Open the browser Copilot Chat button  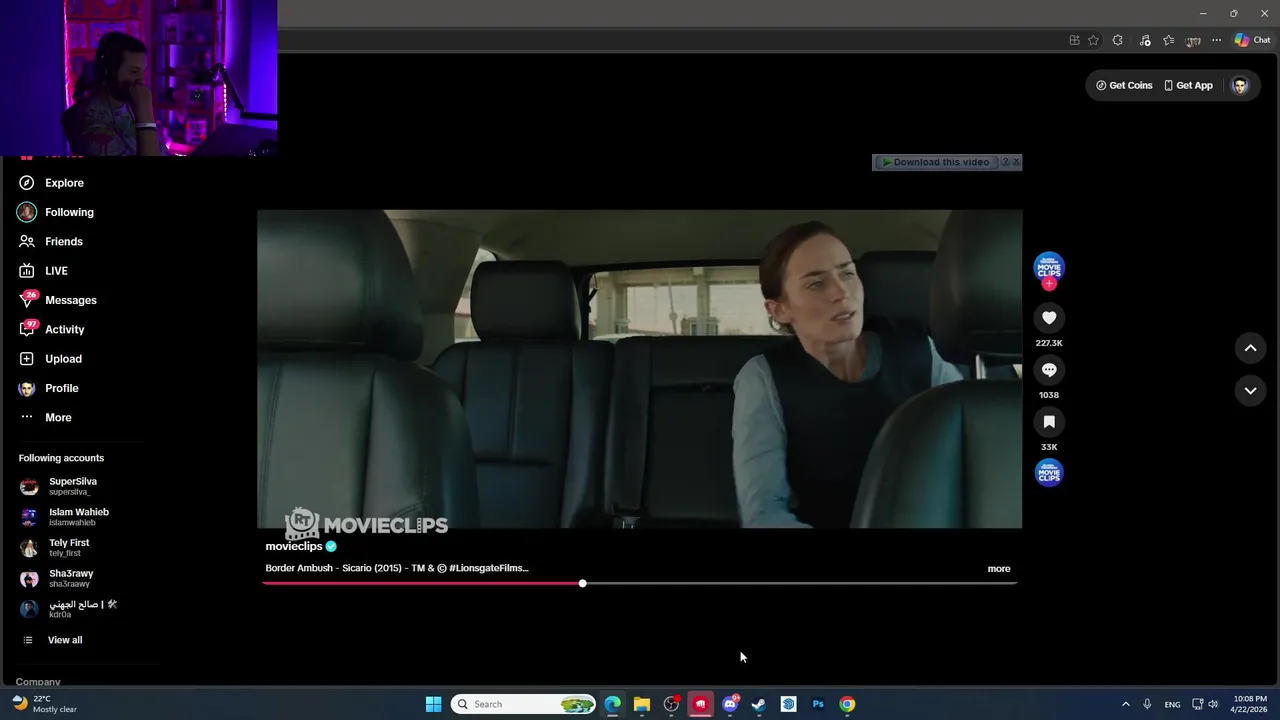coord(1252,40)
